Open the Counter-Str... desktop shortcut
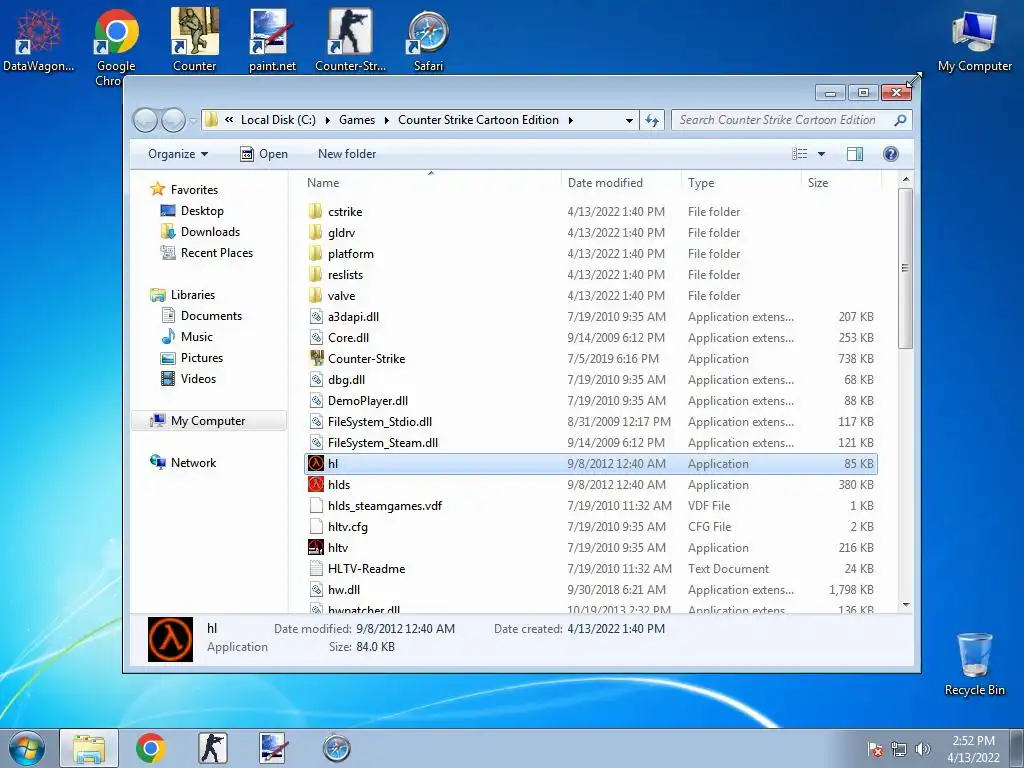The width and height of the screenshot is (1024, 768). (351, 39)
